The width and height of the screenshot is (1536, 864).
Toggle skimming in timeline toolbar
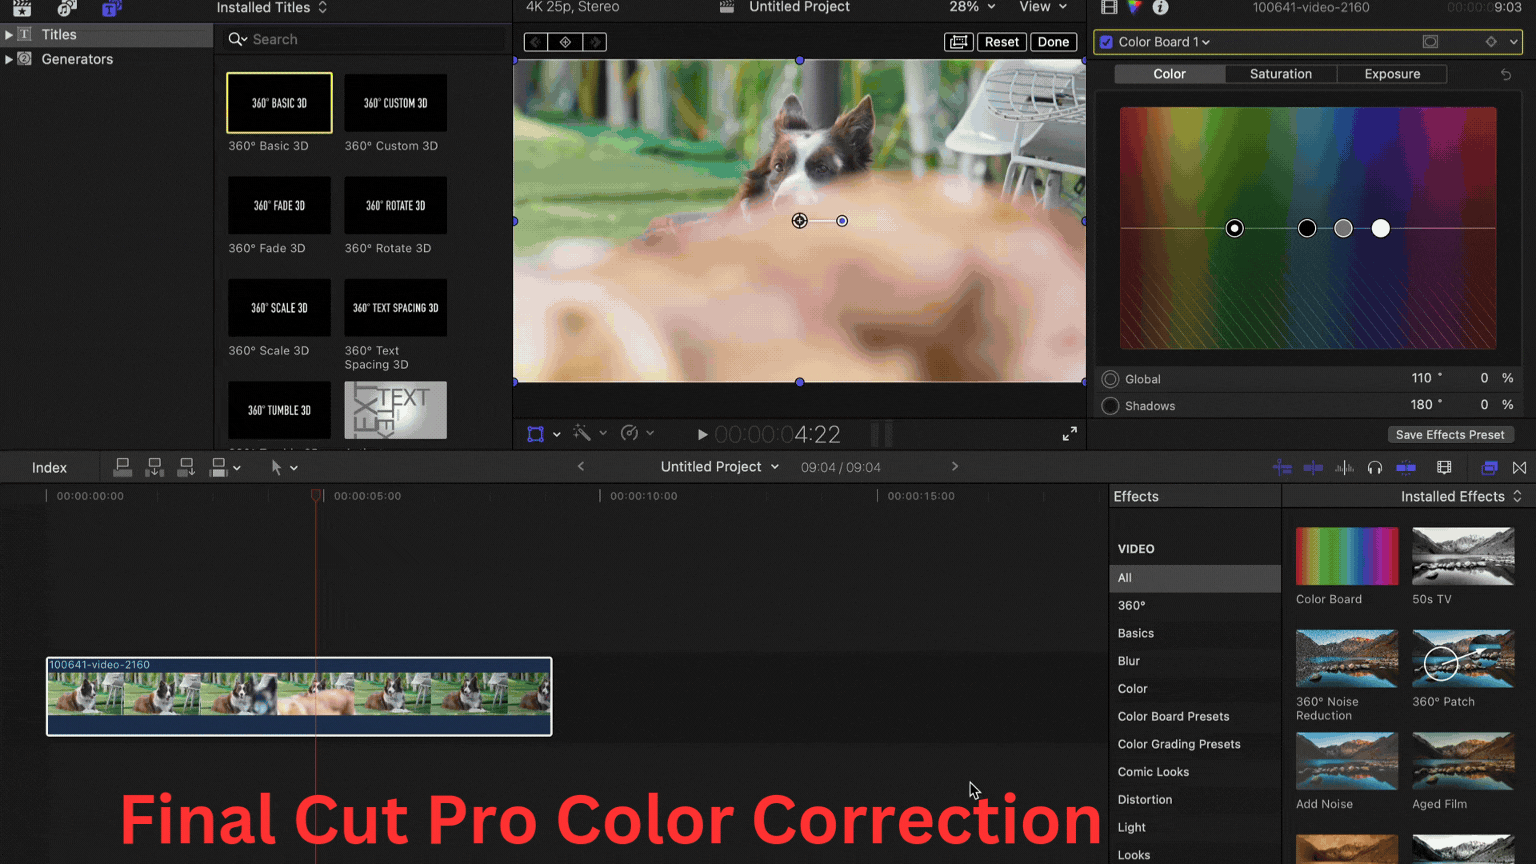pos(1313,467)
